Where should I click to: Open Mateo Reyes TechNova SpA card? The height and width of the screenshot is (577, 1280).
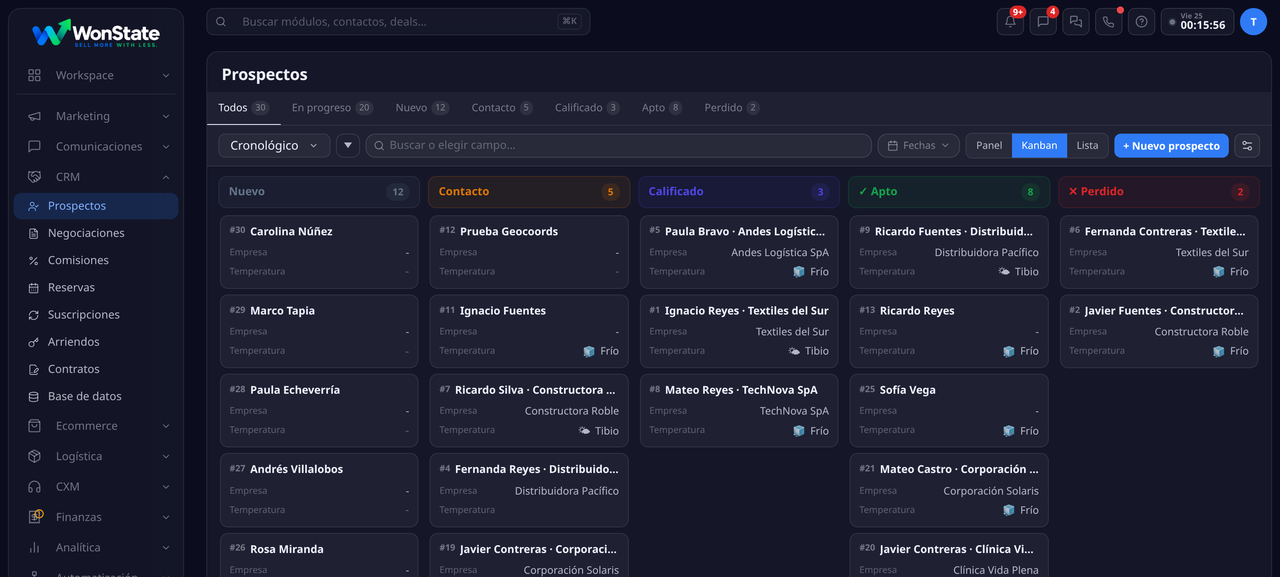[739, 410]
